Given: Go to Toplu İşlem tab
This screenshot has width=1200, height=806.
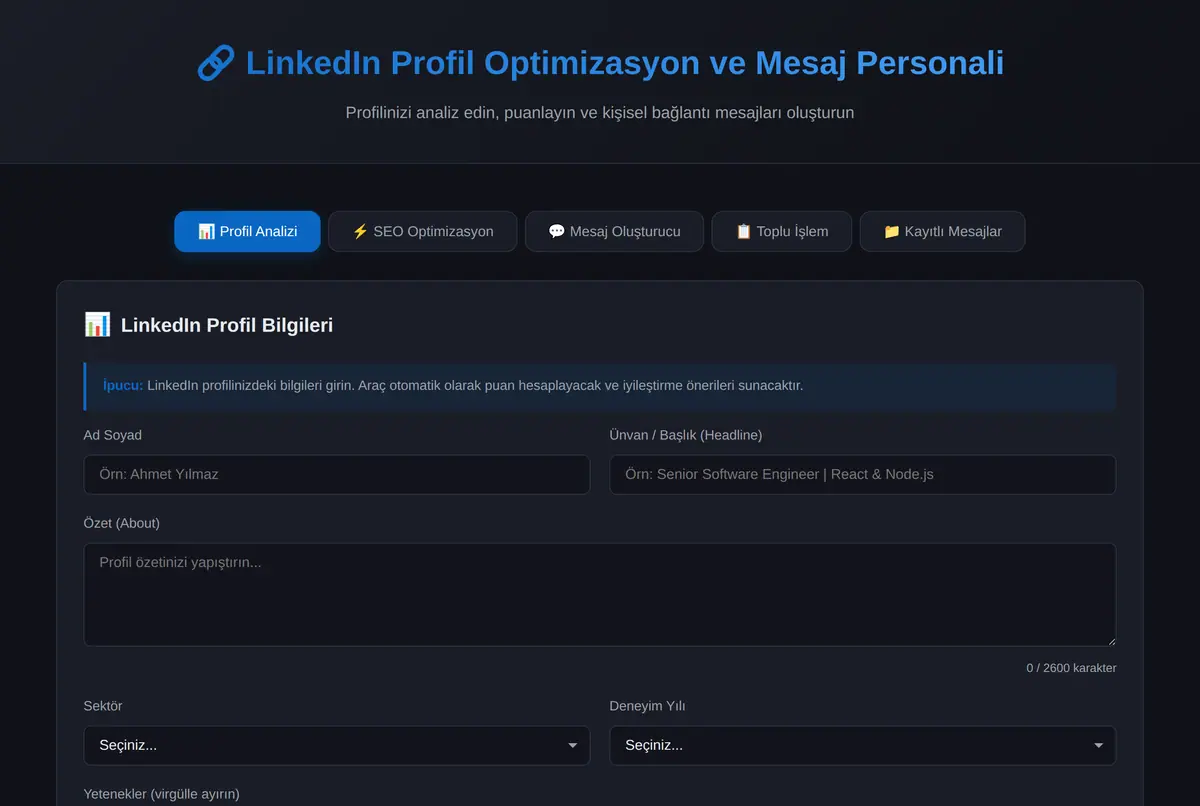Looking at the screenshot, I should click(x=782, y=231).
